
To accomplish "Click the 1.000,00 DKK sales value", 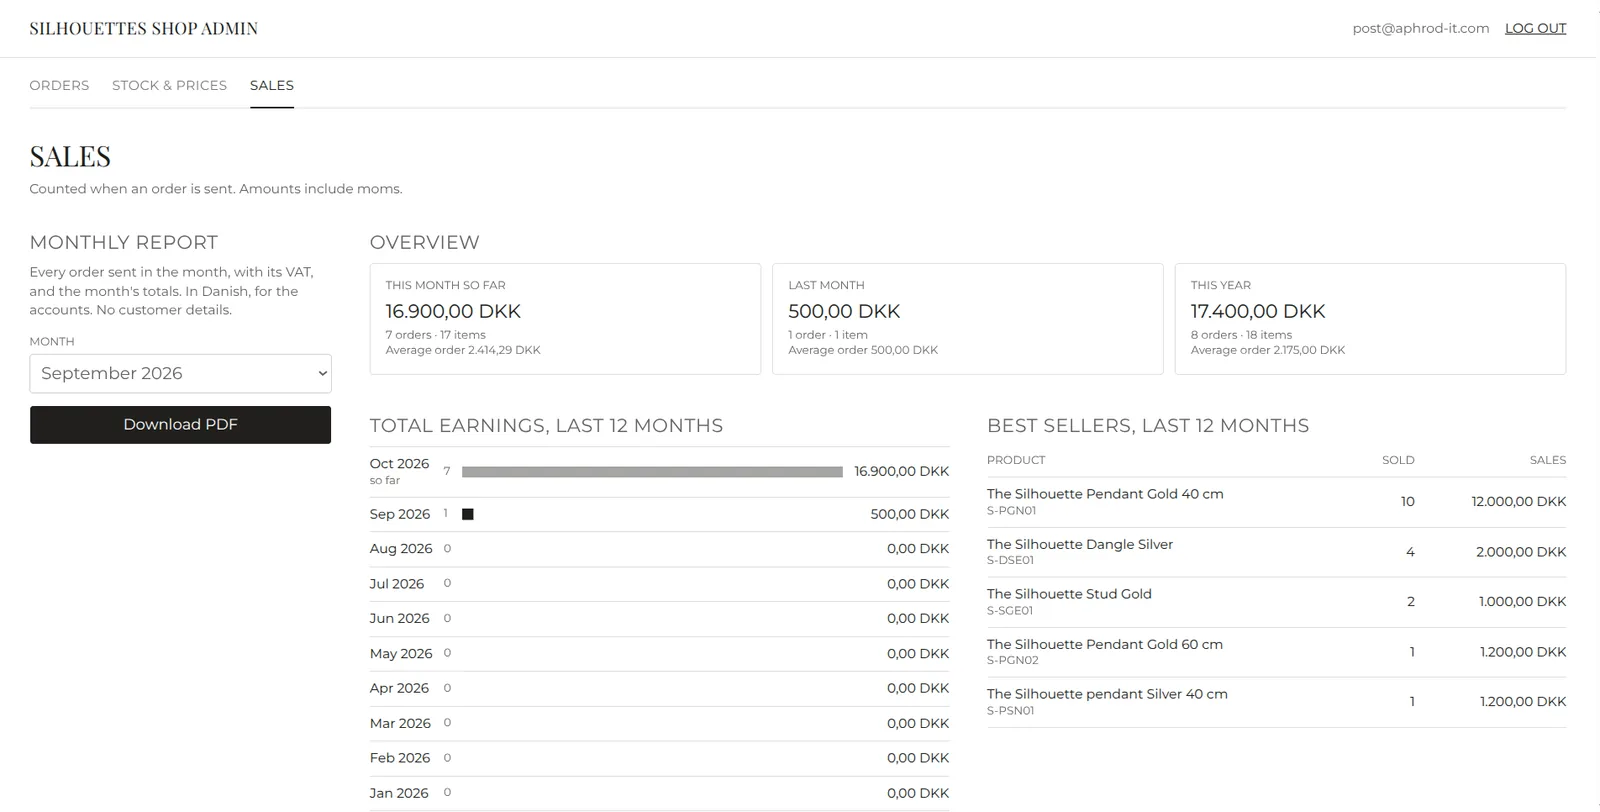I will [x=1522, y=602].
